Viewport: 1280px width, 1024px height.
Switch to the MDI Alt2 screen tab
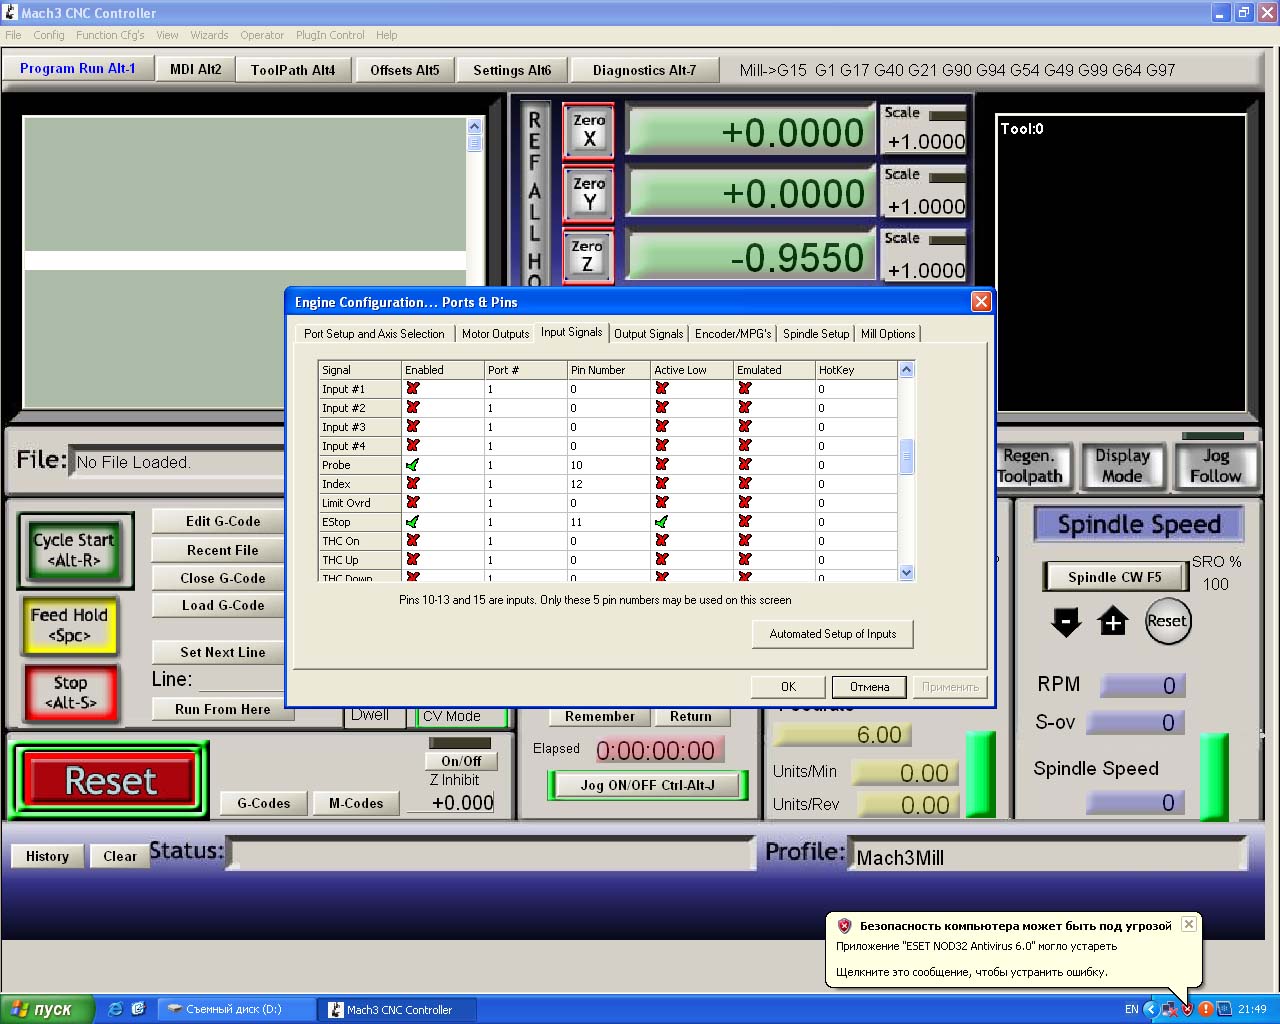tap(195, 69)
